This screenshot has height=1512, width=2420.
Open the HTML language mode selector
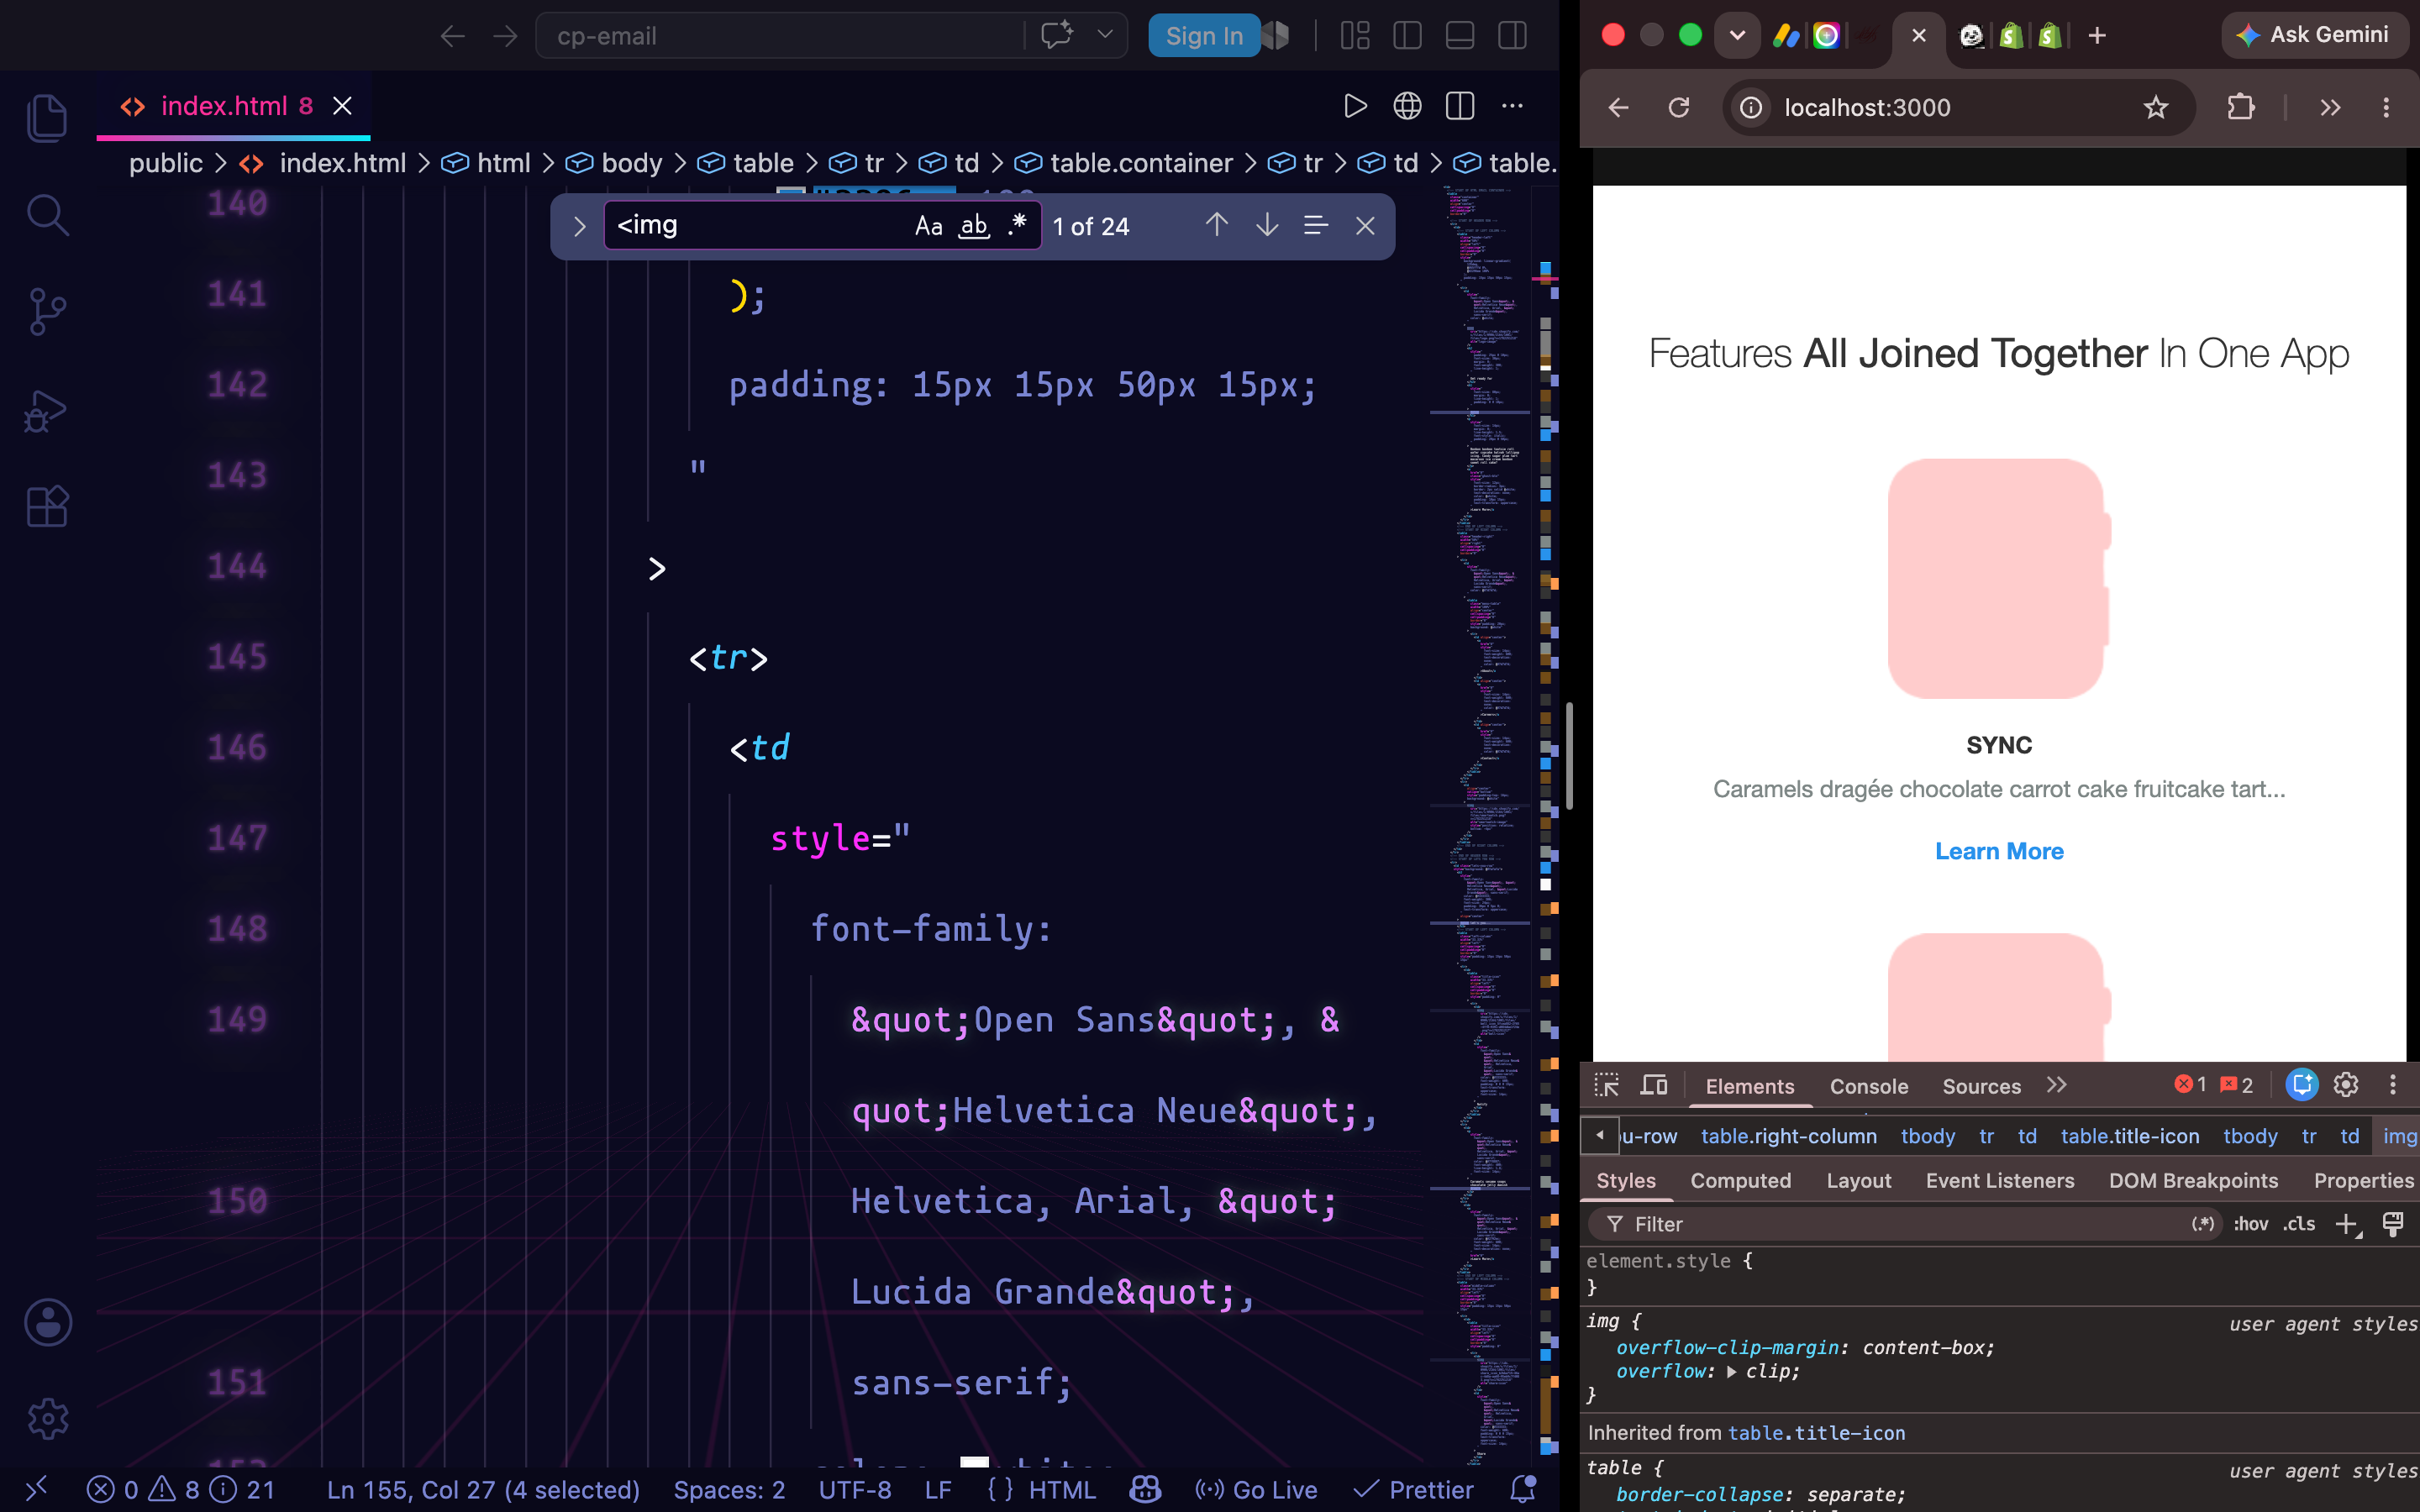pyautogui.click(x=1062, y=1489)
